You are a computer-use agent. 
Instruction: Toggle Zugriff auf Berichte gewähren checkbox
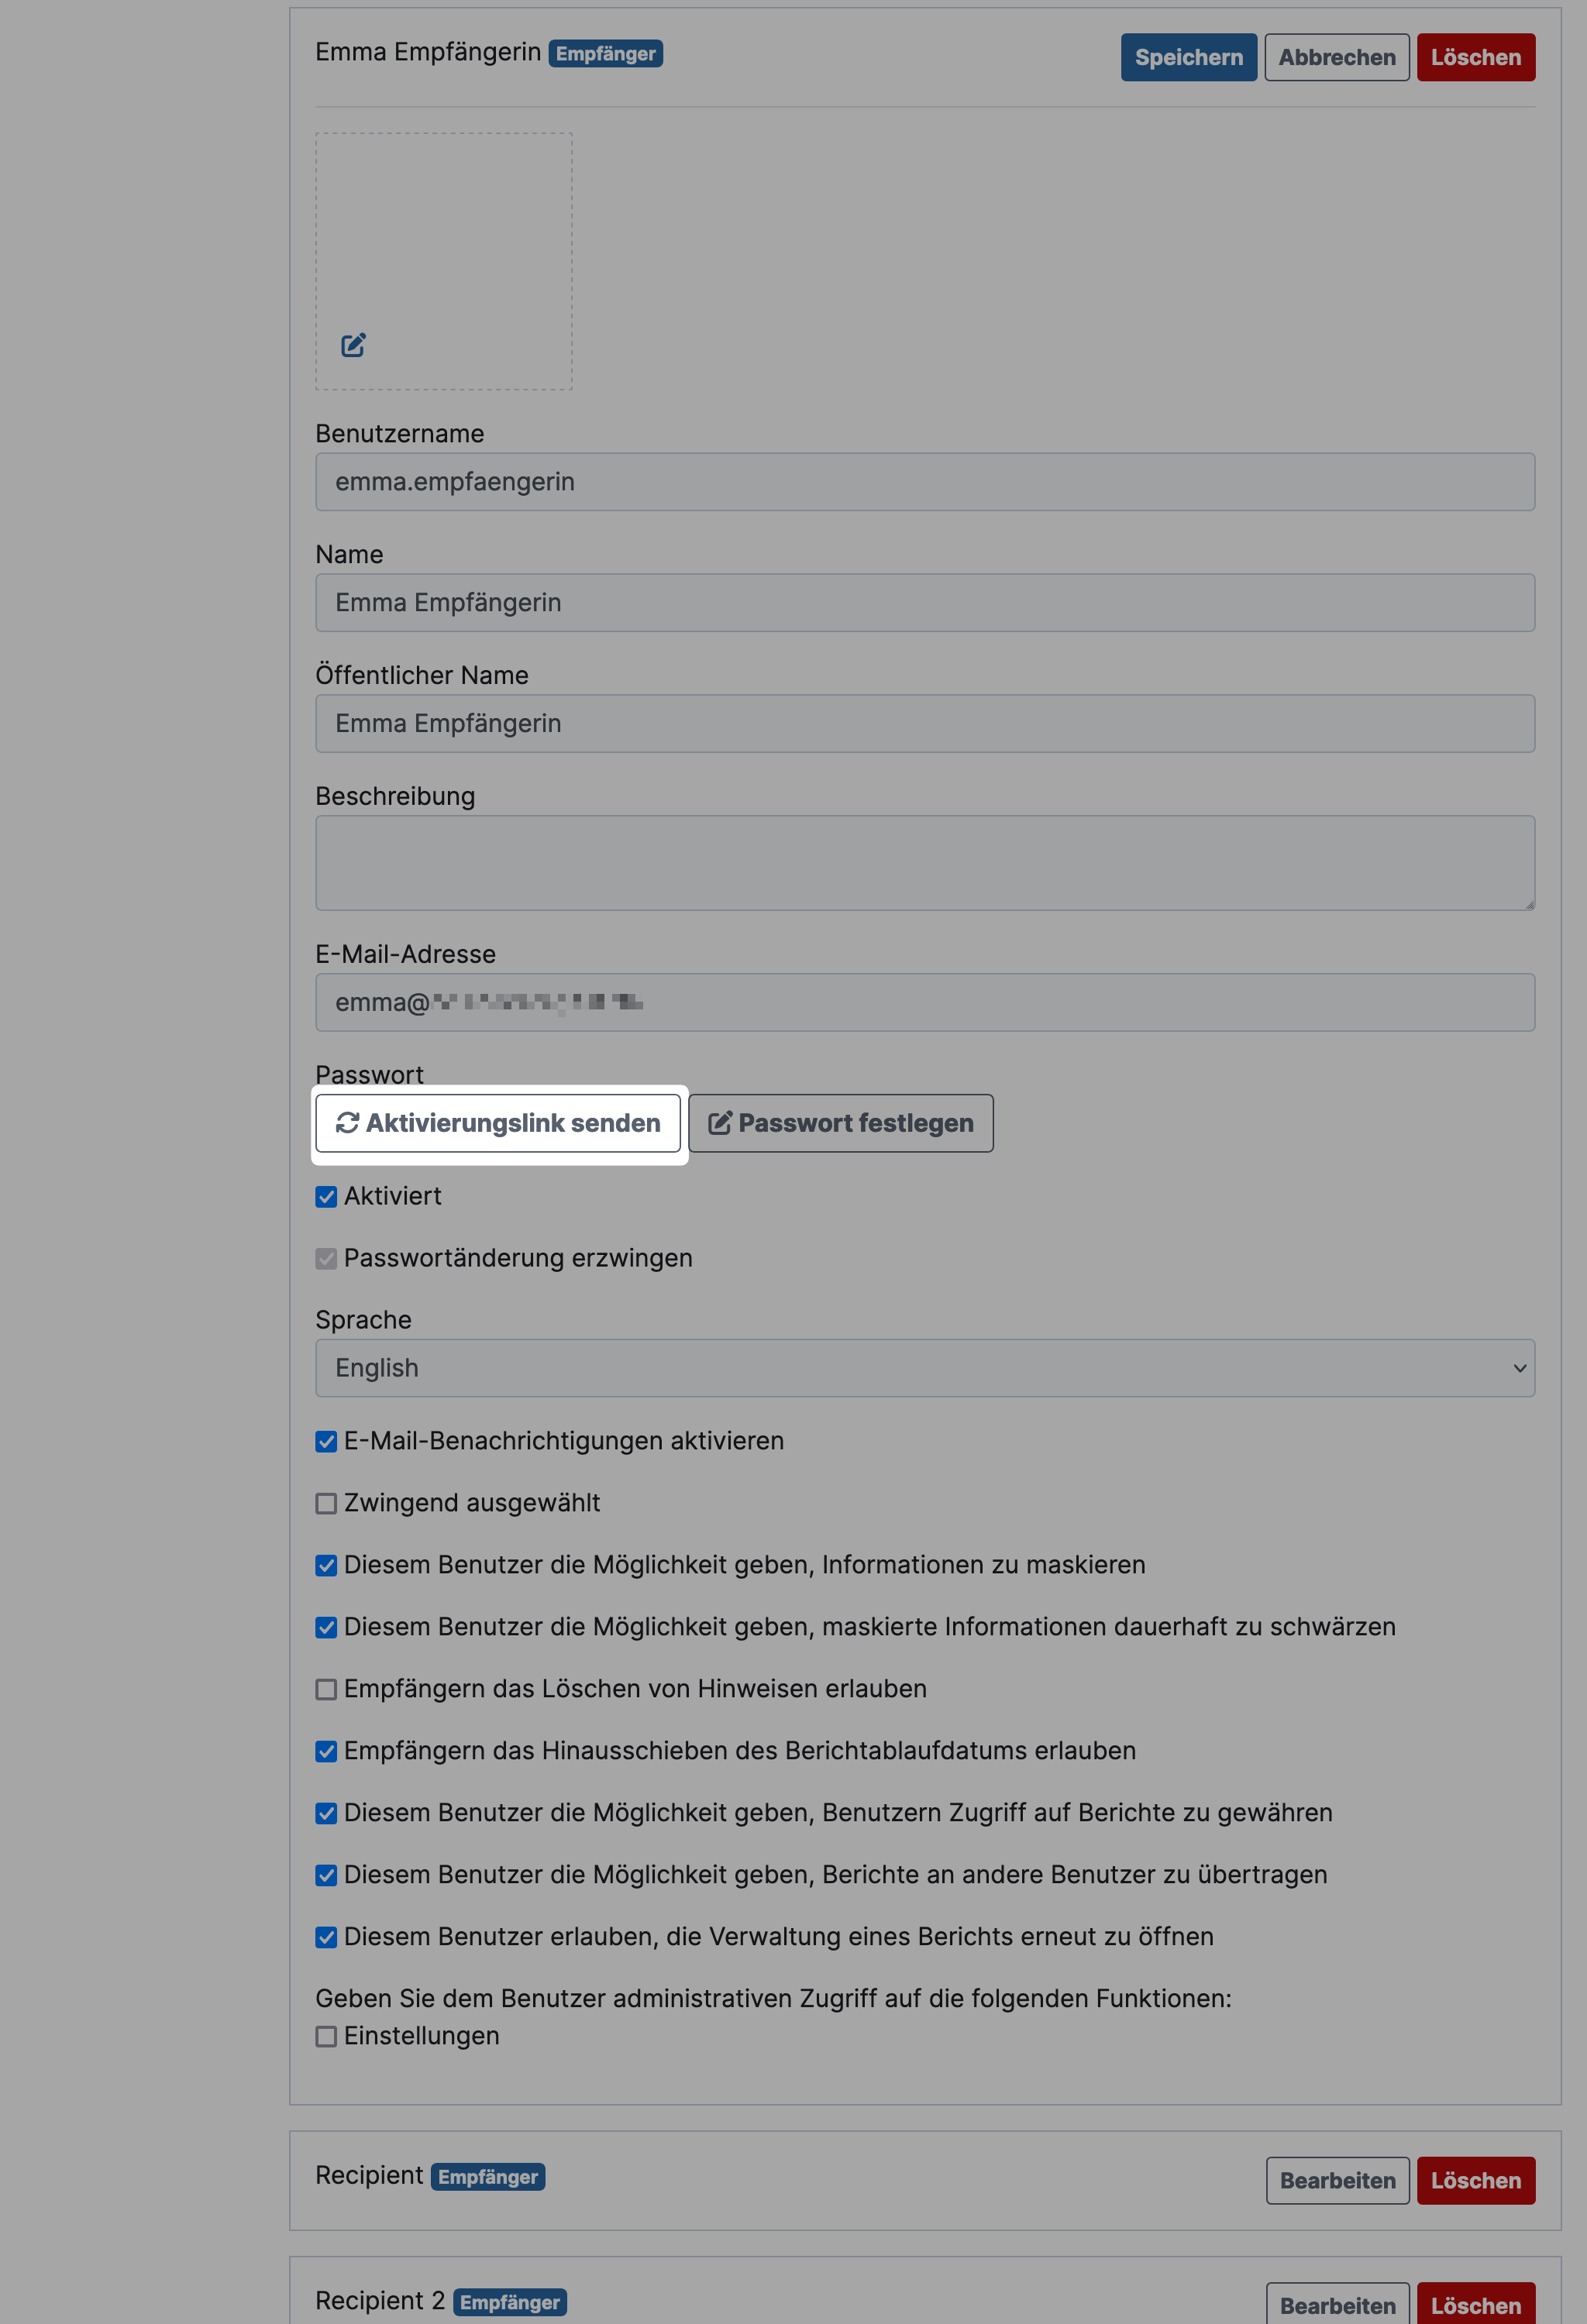pos(326,1814)
